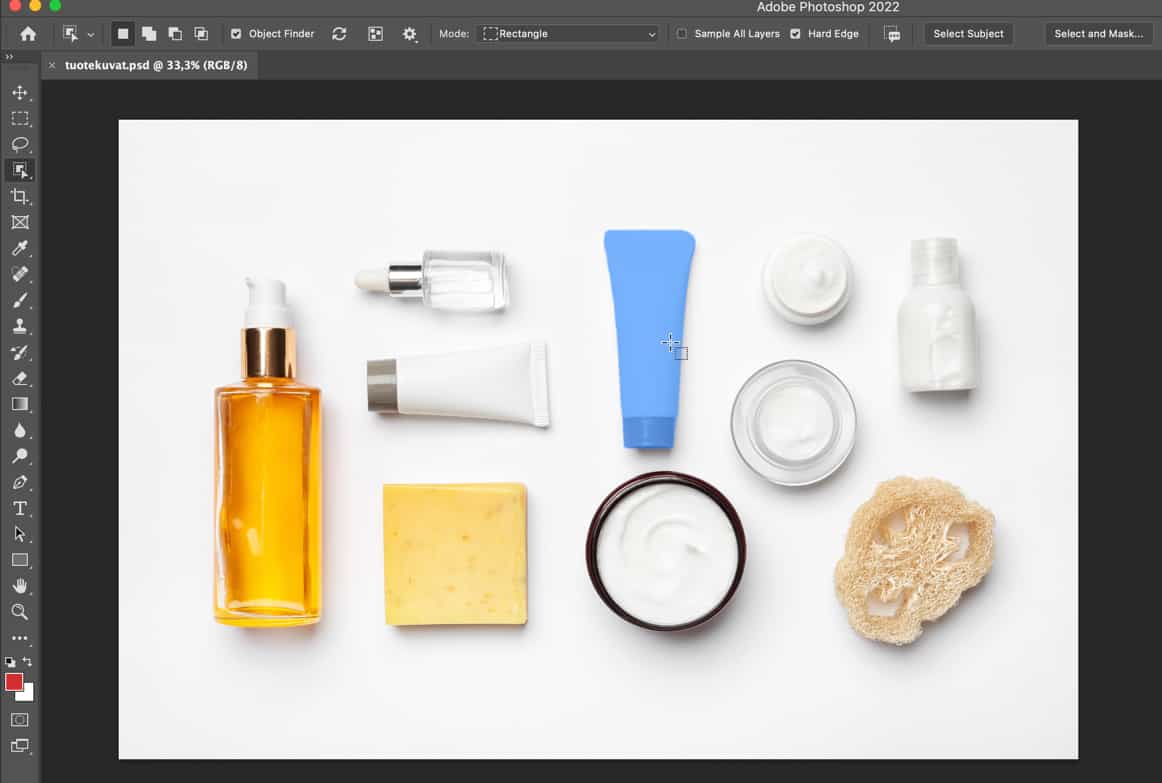
Task: Click the orange pump bottle
Action: 268,452
